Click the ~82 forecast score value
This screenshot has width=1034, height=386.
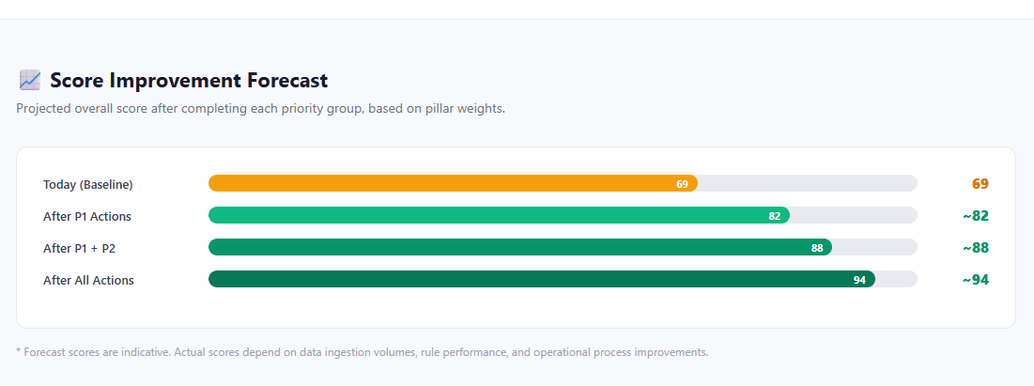975,216
